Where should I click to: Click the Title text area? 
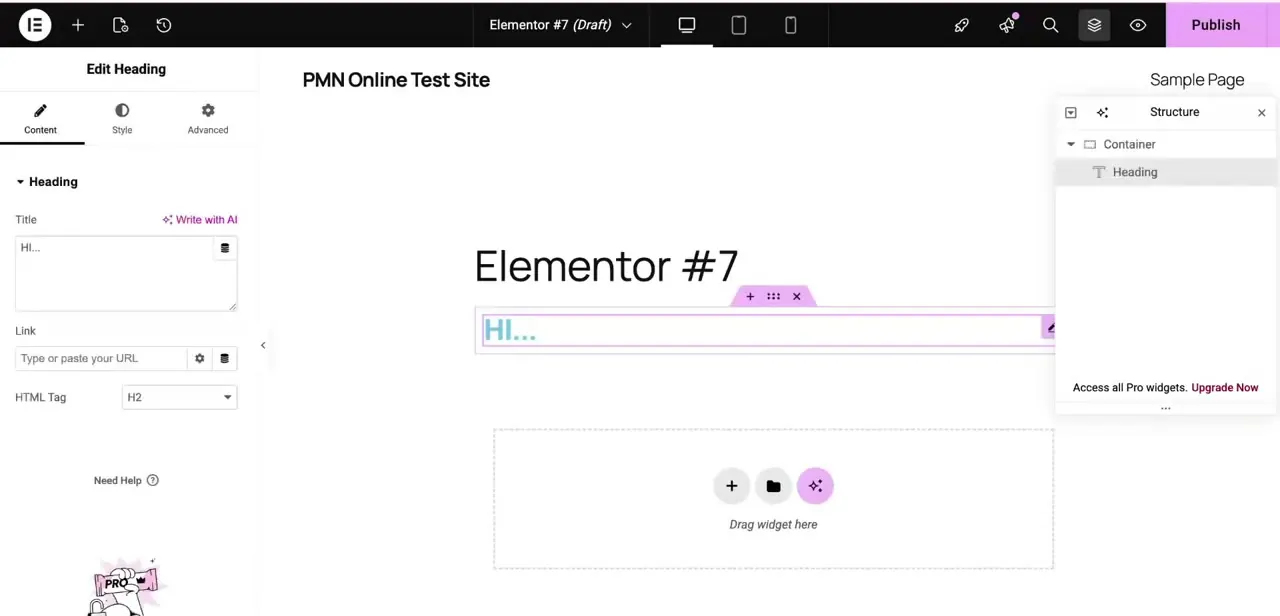[x=126, y=274]
